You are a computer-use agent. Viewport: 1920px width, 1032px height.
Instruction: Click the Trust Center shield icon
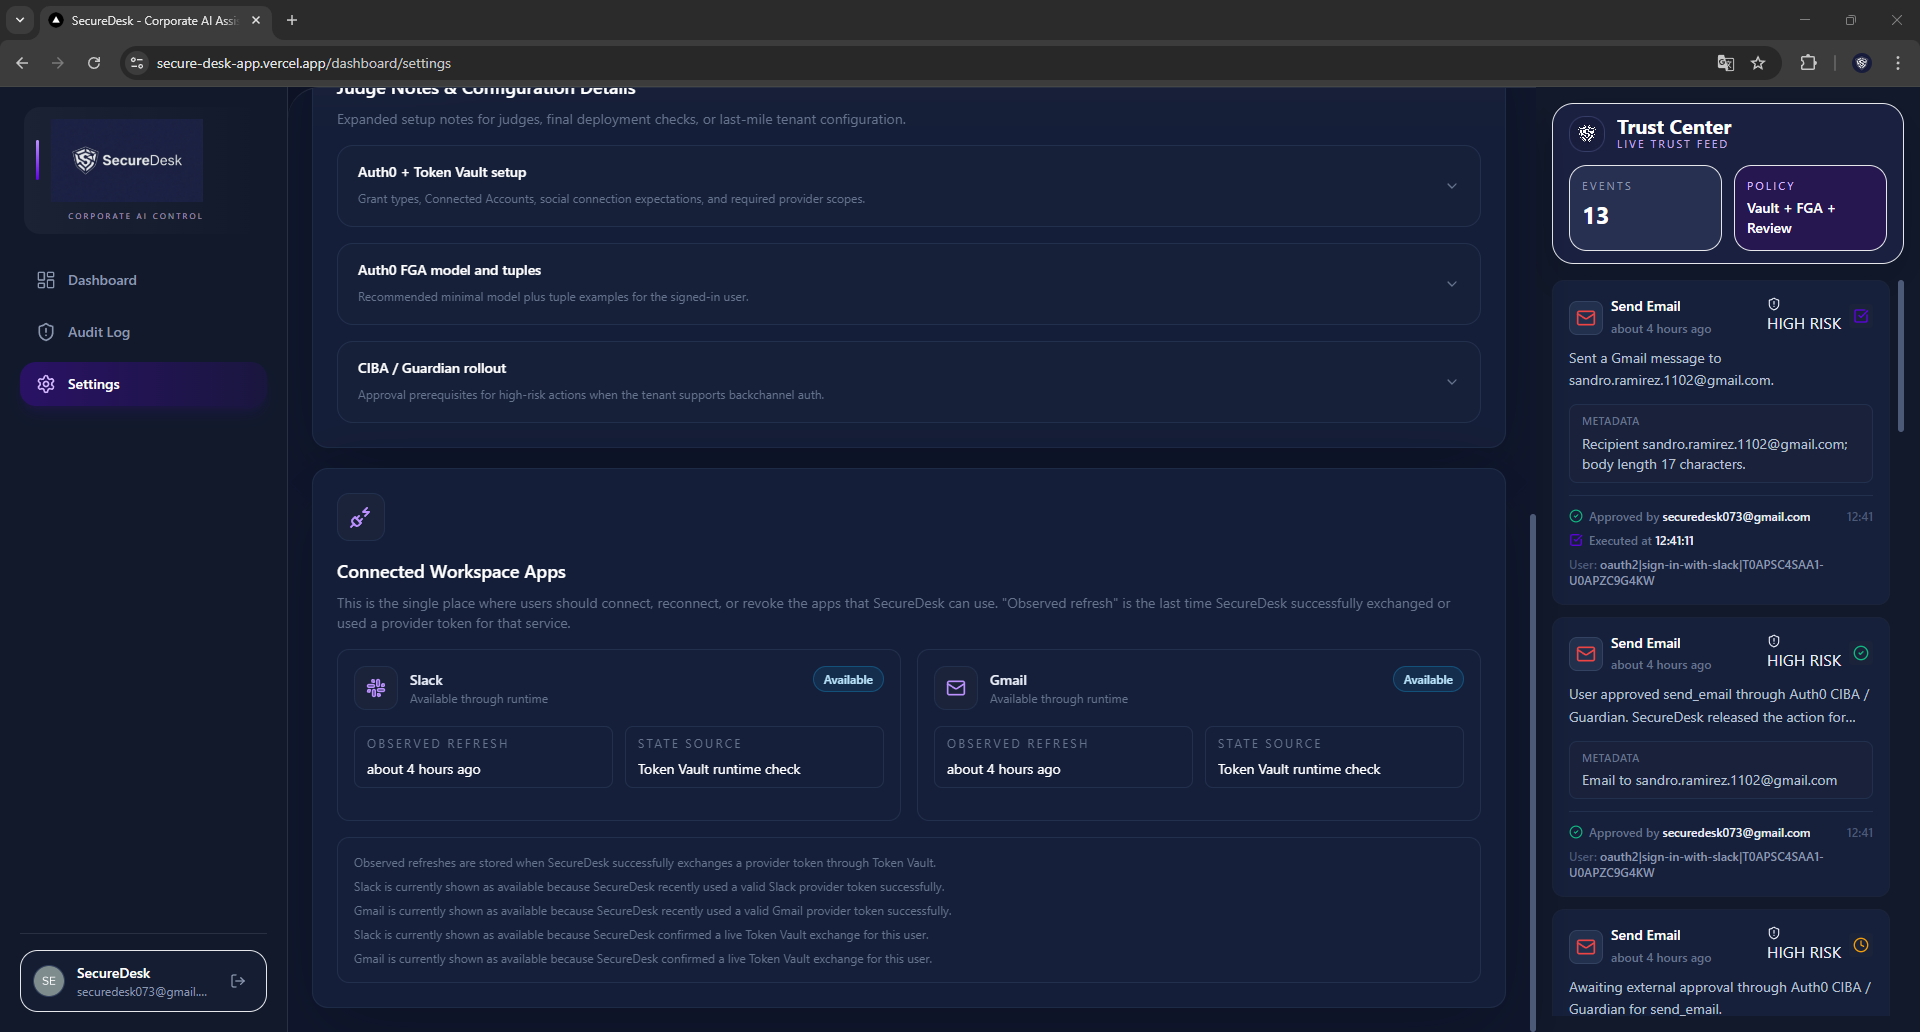[1587, 133]
